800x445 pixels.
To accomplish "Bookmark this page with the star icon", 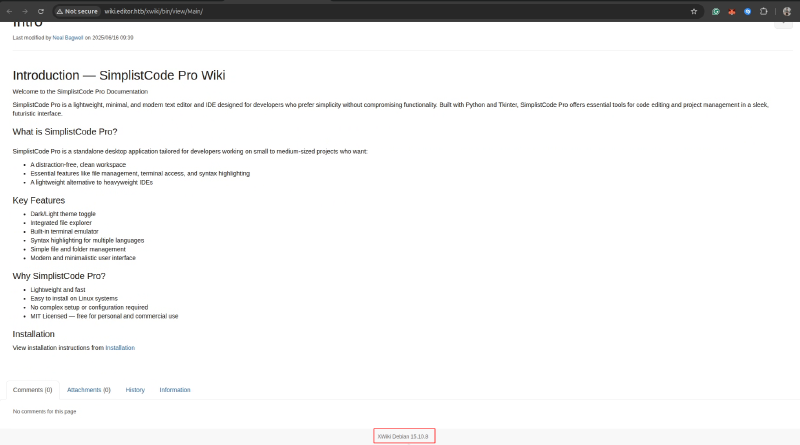I will pos(694,11).
